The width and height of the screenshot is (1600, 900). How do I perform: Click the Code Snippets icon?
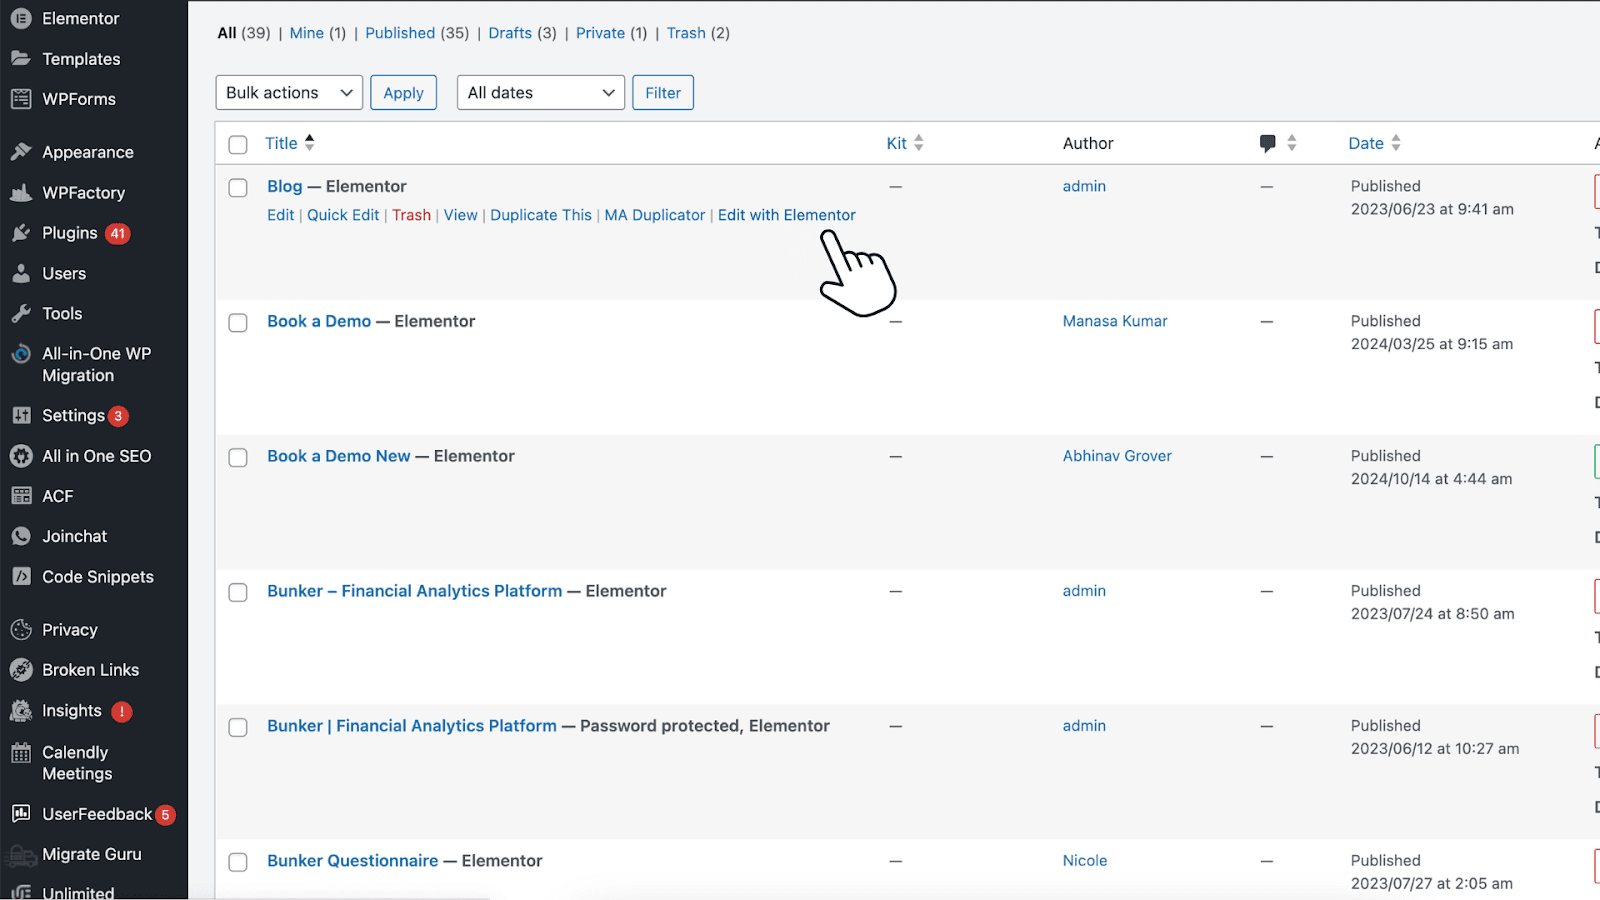[21, 576]
